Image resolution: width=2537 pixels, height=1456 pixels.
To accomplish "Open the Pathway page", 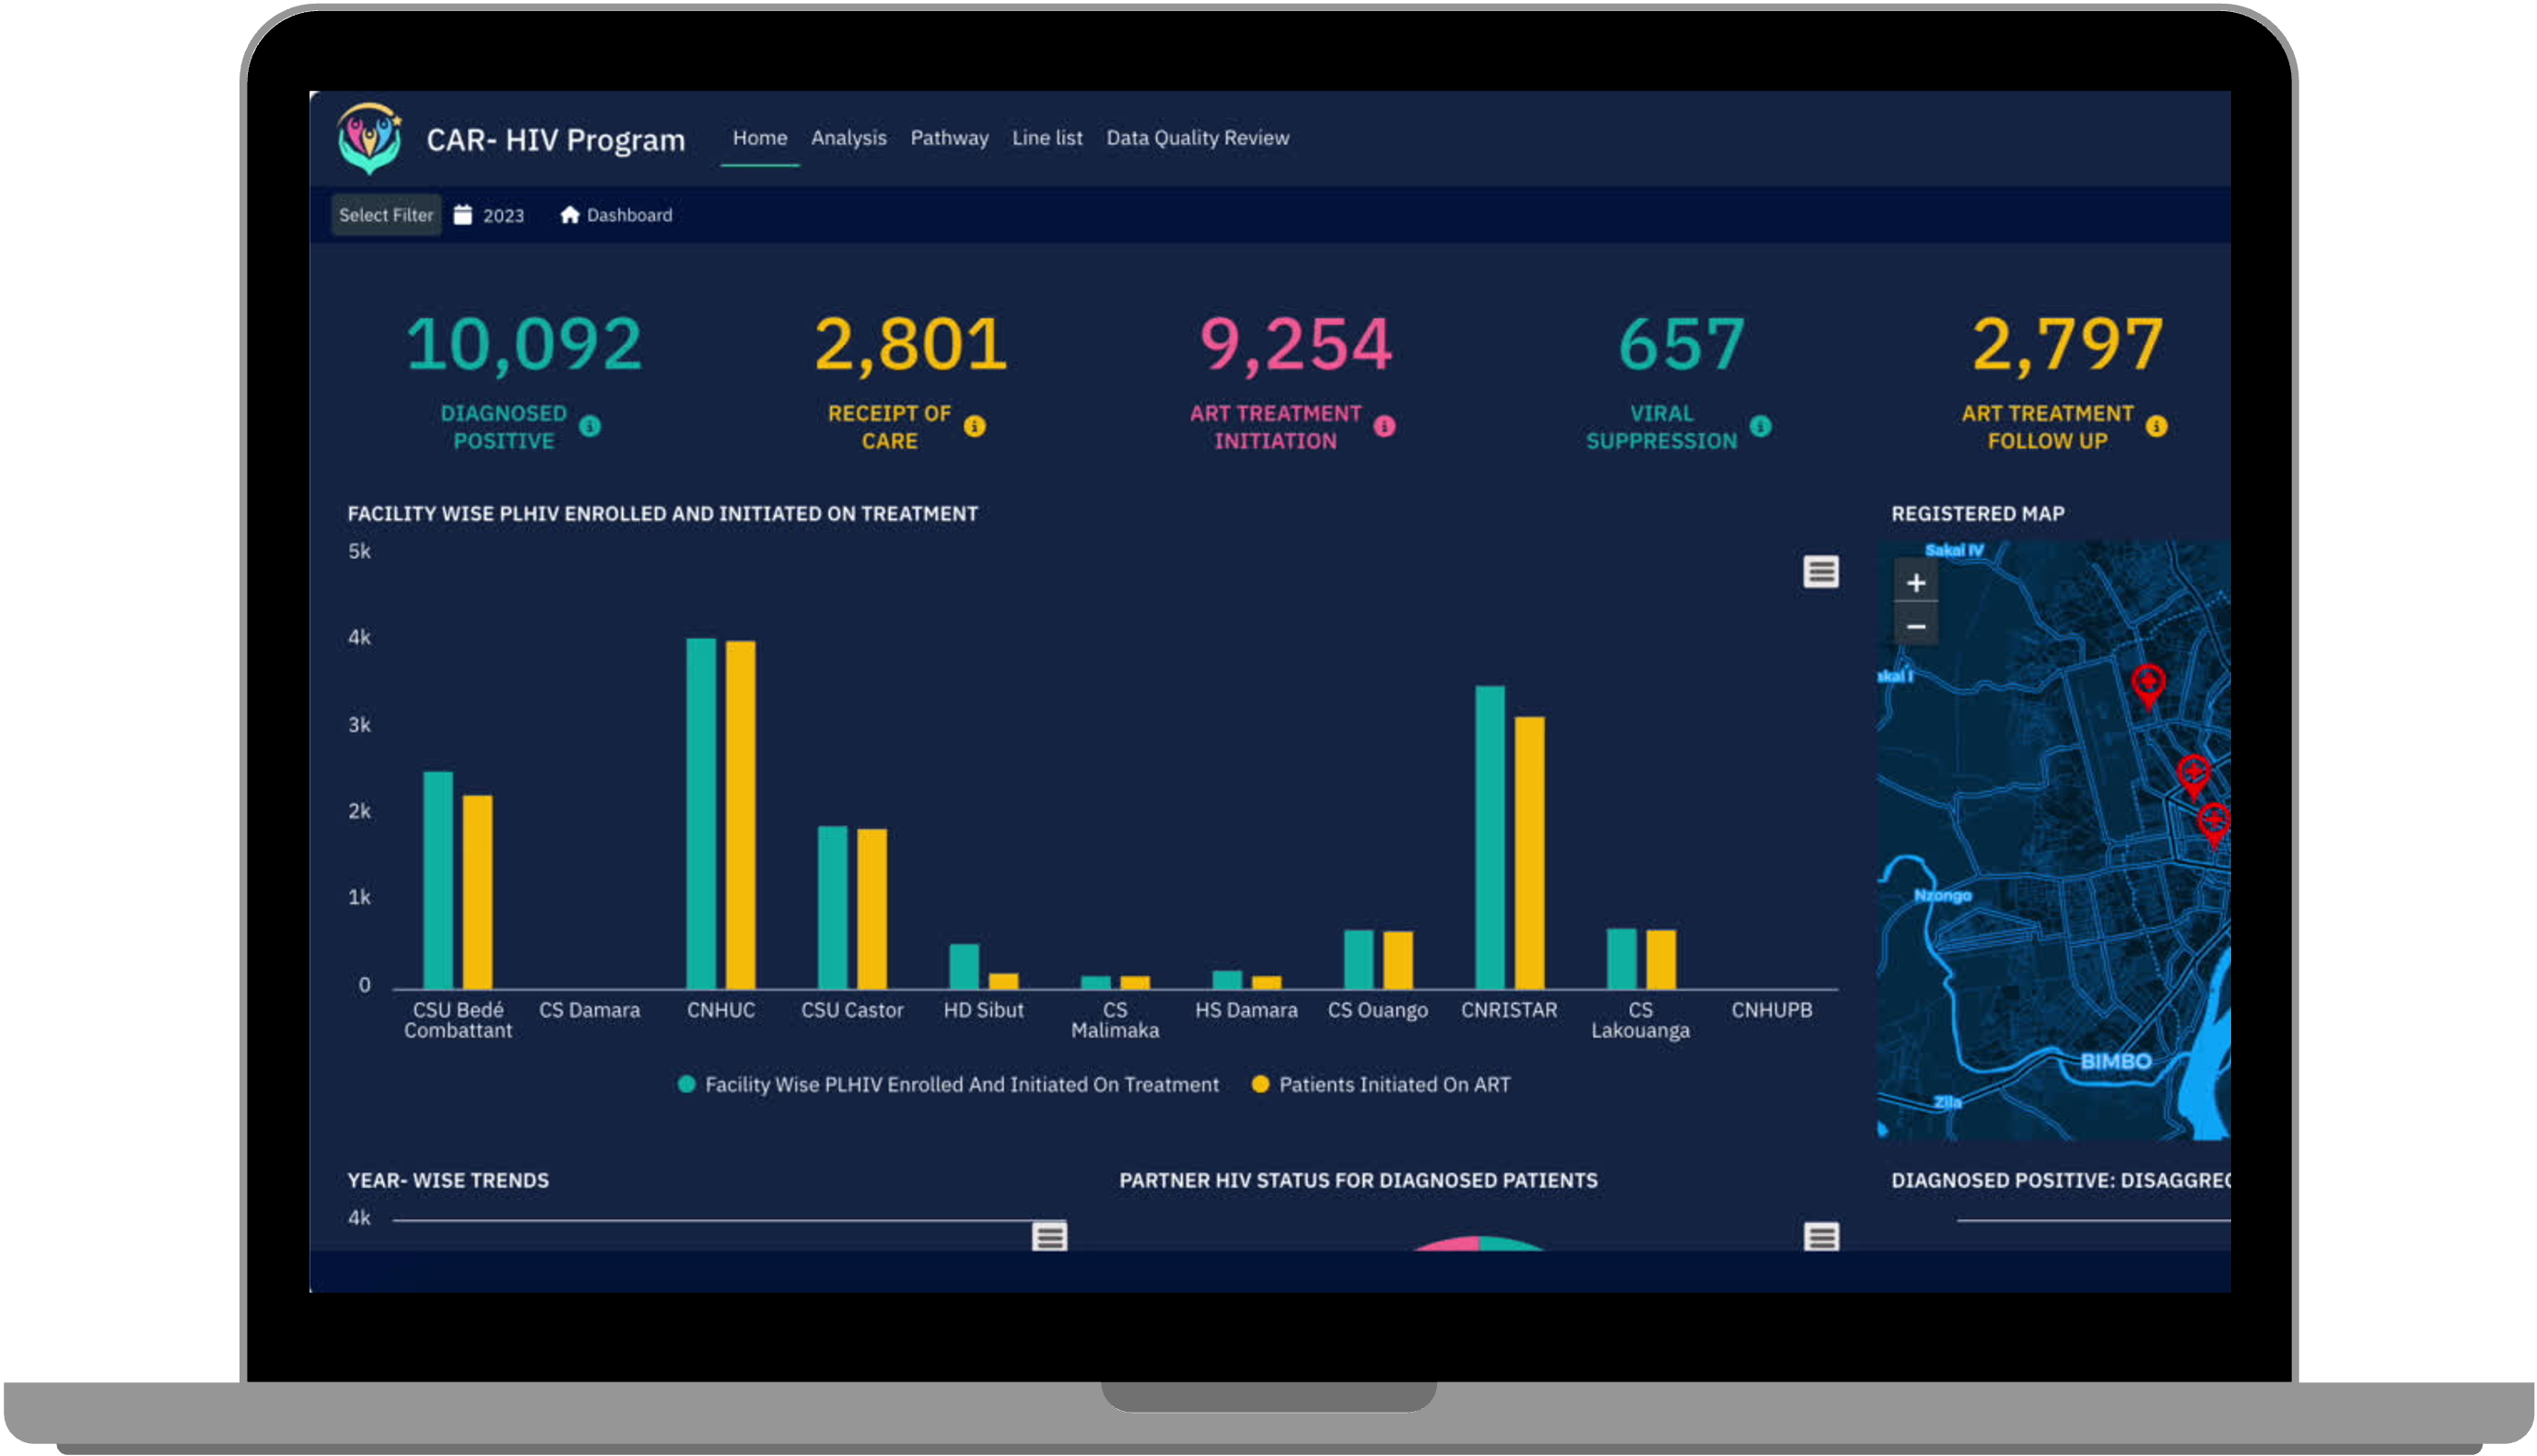I will (949, 138).
